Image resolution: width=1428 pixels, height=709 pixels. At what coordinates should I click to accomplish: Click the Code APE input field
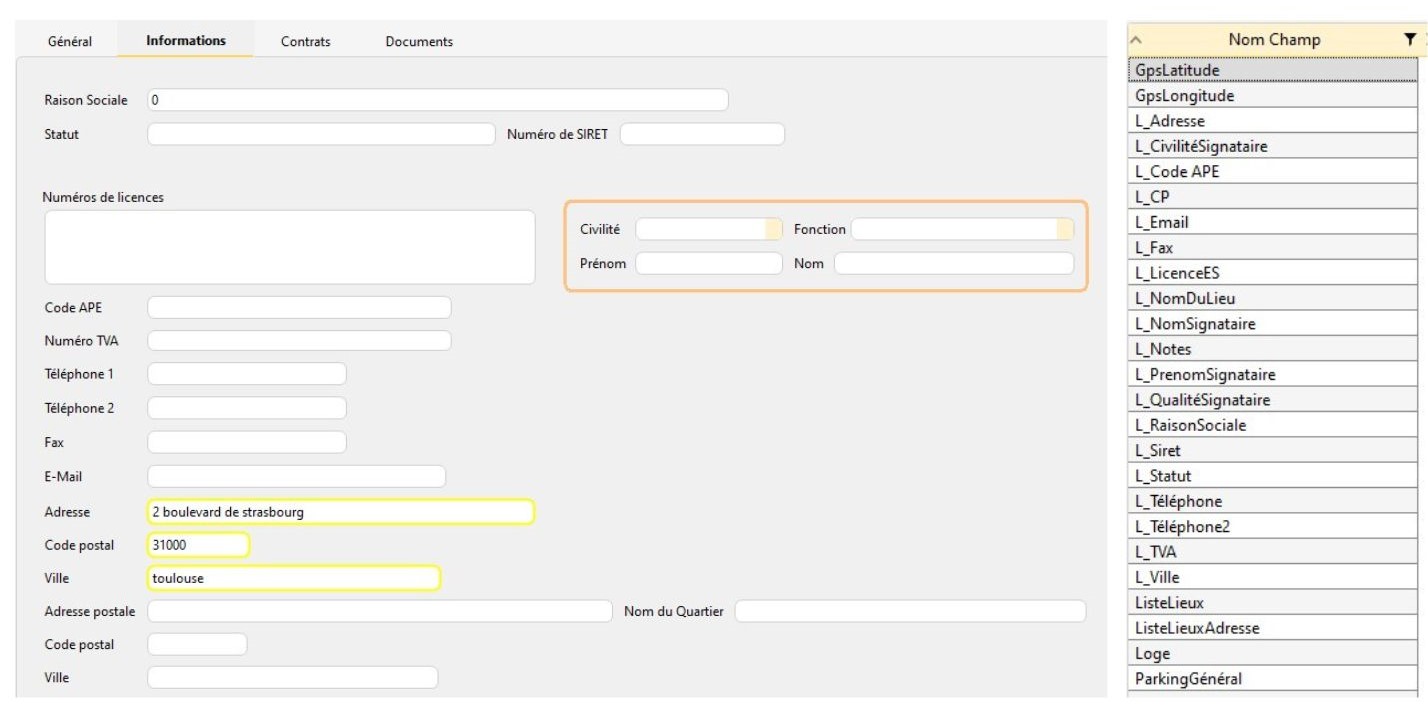[299, 308]
